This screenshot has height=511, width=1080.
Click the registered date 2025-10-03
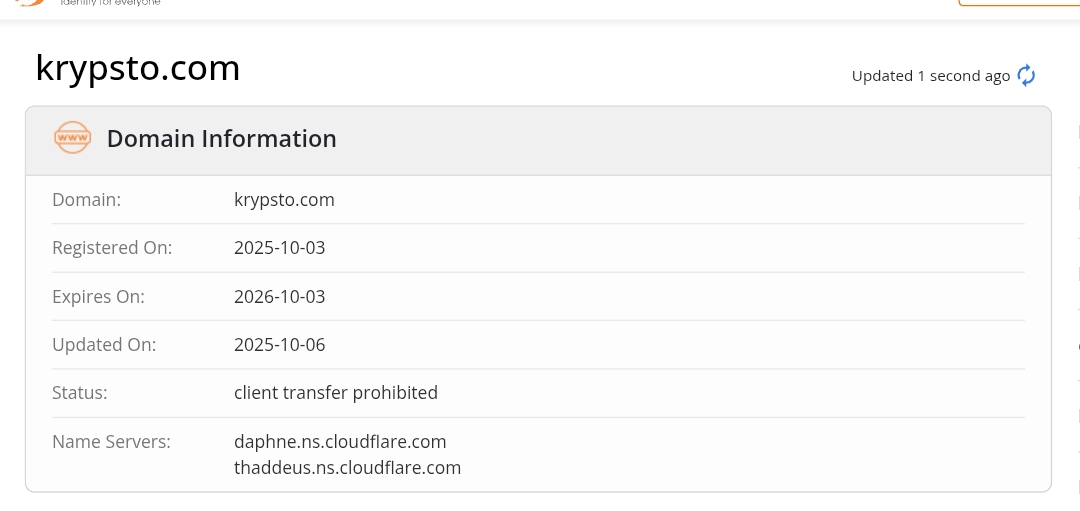[x=279, y=248]
